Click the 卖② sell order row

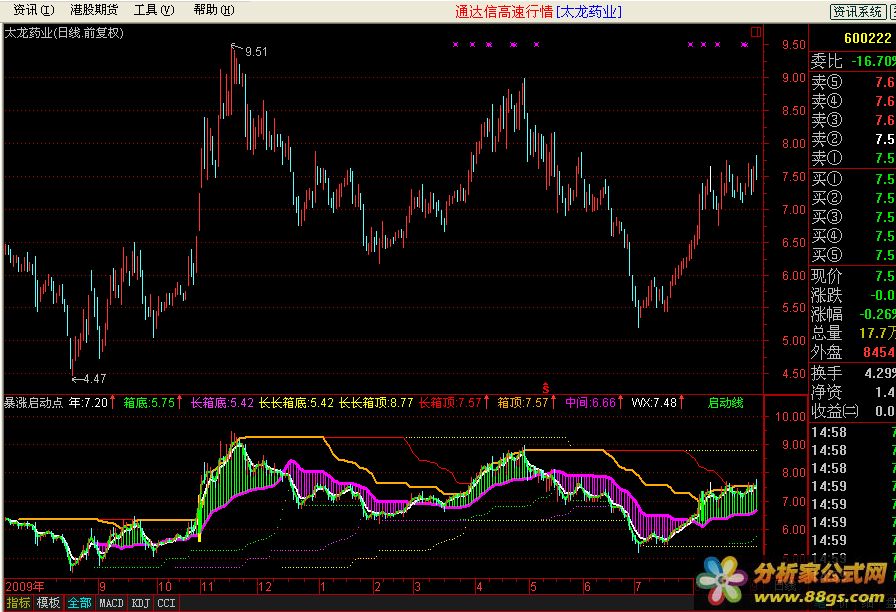(x=853, y=139)
